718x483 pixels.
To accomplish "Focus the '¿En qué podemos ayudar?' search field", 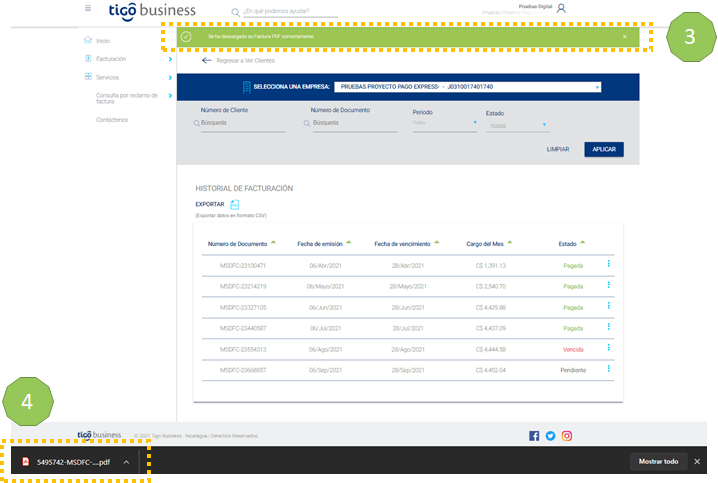I will pyautogui.click(x=290, y=11).
